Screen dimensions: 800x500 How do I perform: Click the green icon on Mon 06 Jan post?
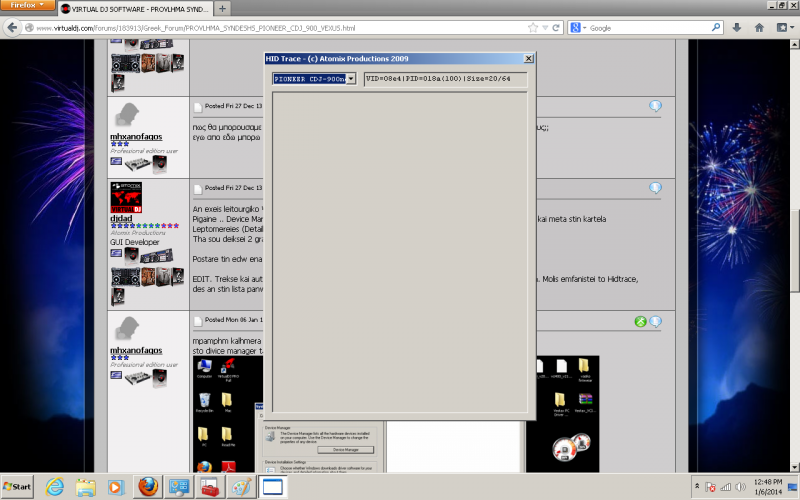click(640, 321)
